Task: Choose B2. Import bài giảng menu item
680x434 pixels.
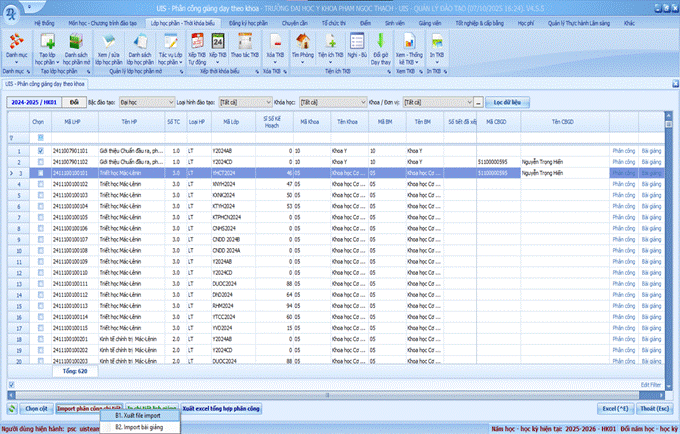Action: (x=140, y=427)
